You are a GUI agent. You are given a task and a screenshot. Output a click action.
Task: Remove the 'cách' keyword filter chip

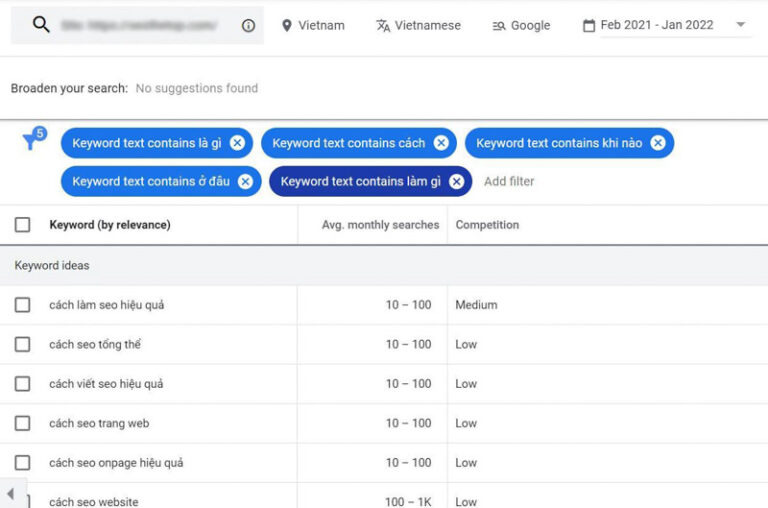pyautogui.click(x=441, y=143)
